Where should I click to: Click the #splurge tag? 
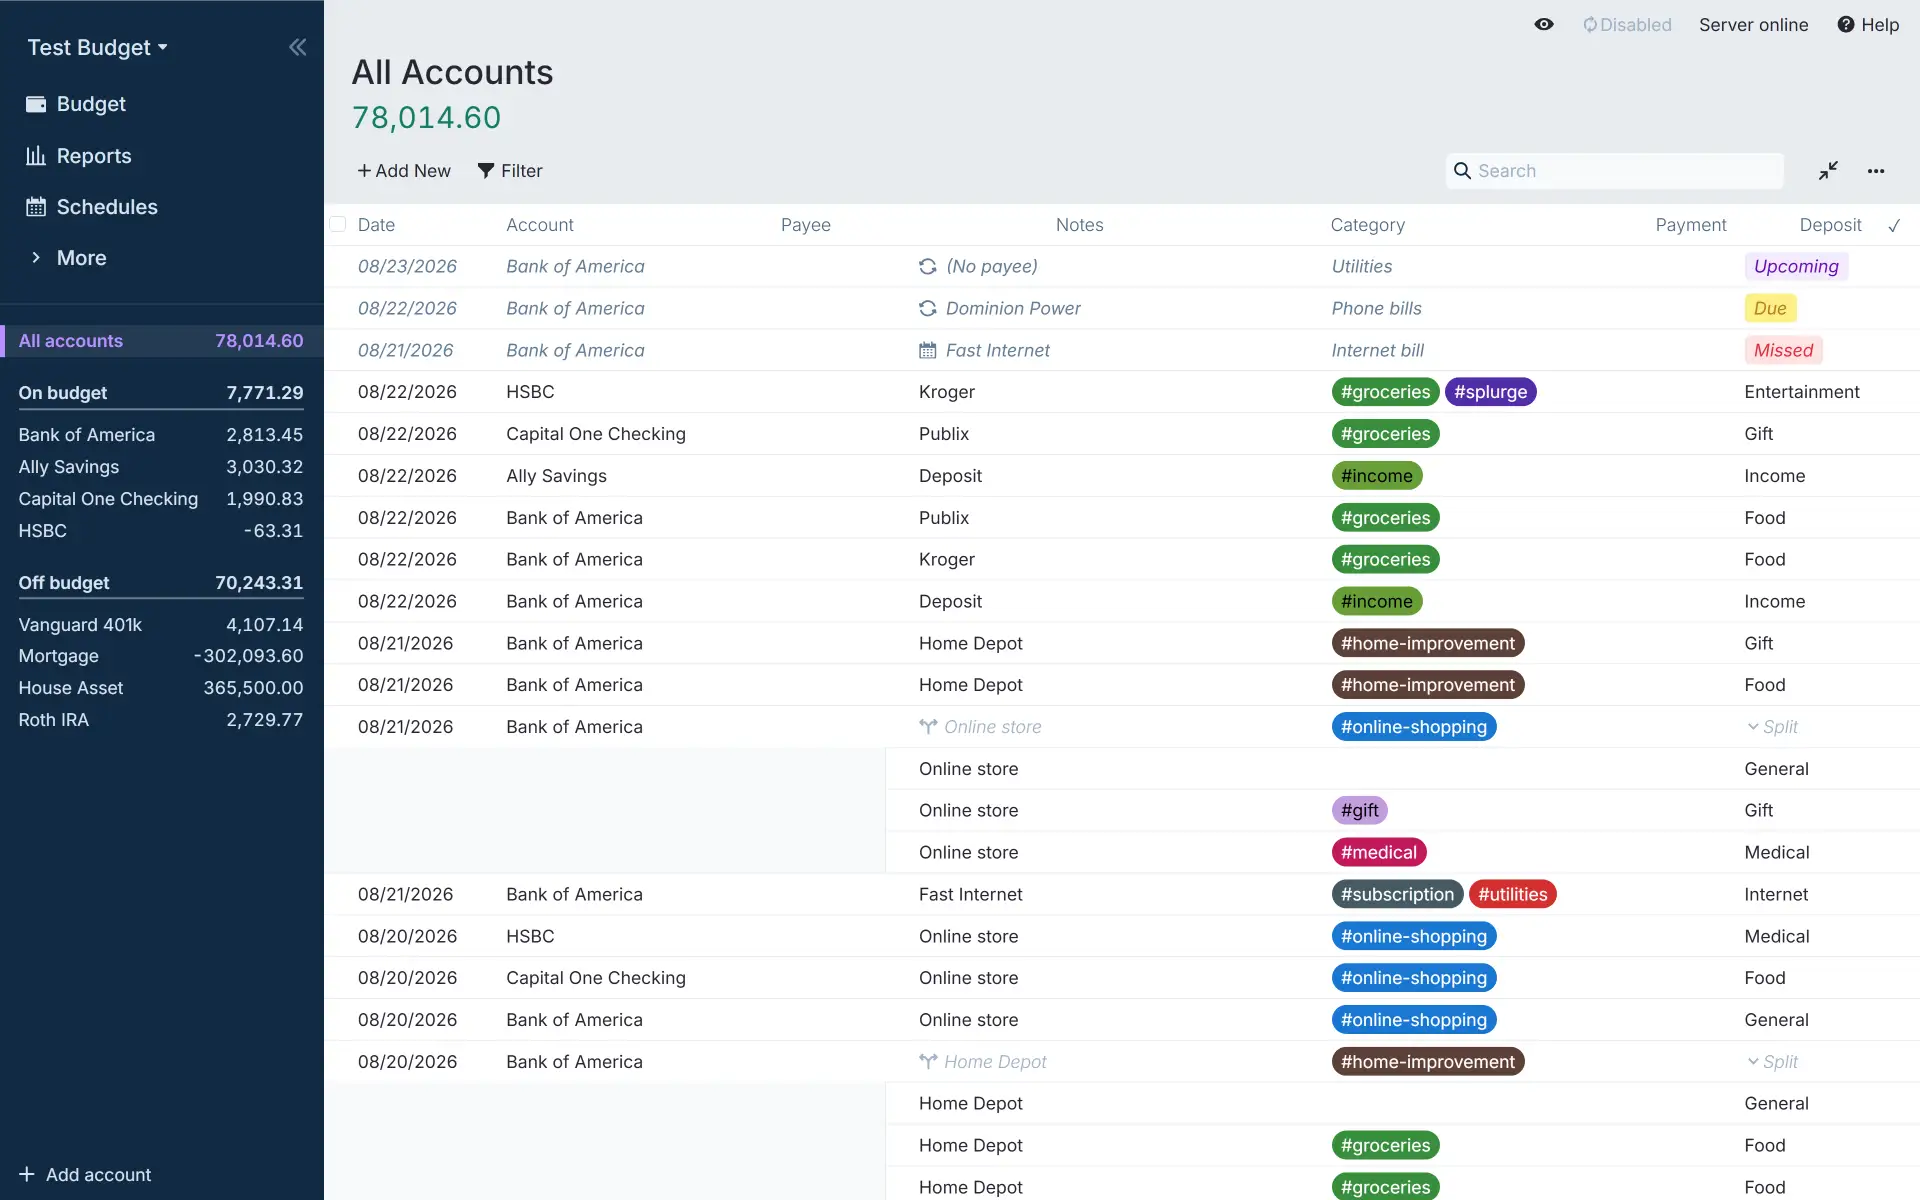pyautogui.click(x=1490, y=392)
